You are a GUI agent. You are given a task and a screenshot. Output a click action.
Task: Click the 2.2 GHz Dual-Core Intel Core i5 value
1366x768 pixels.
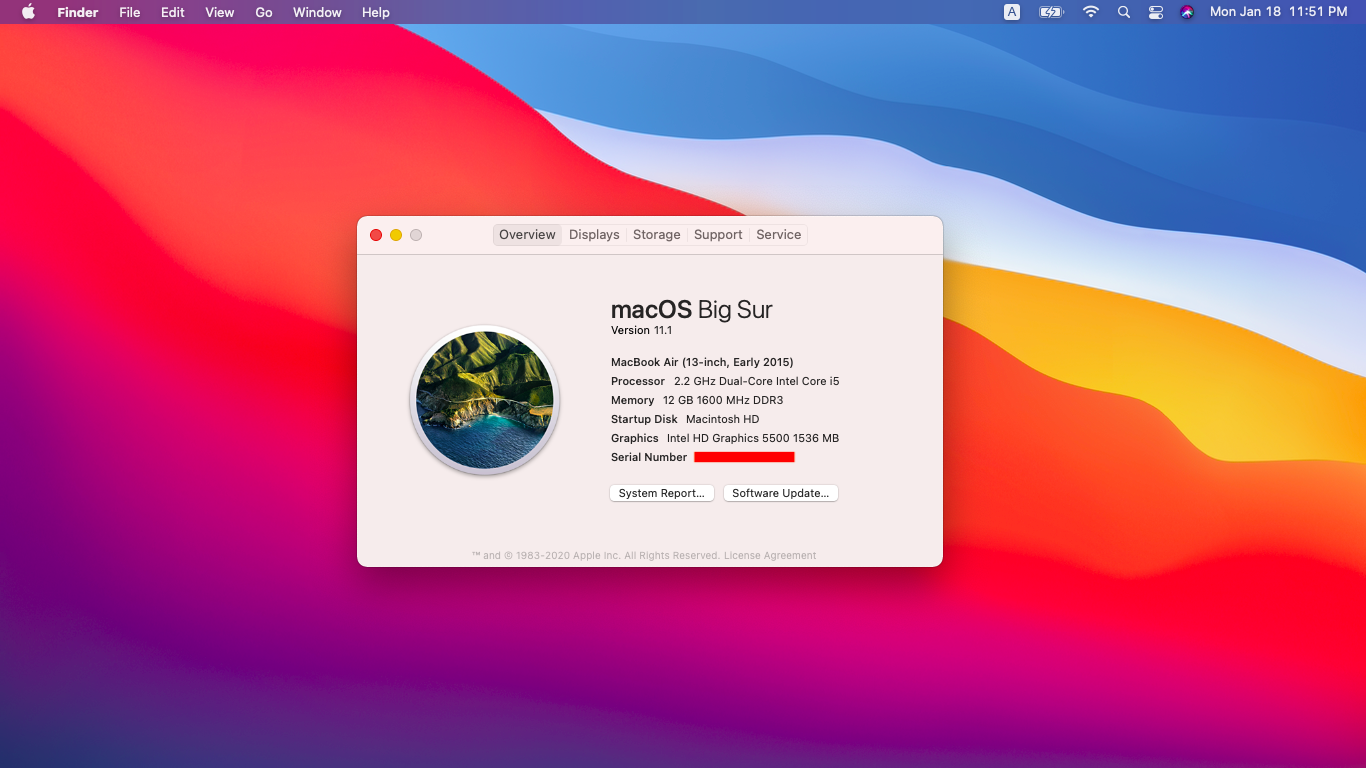[x=757, y=381]
